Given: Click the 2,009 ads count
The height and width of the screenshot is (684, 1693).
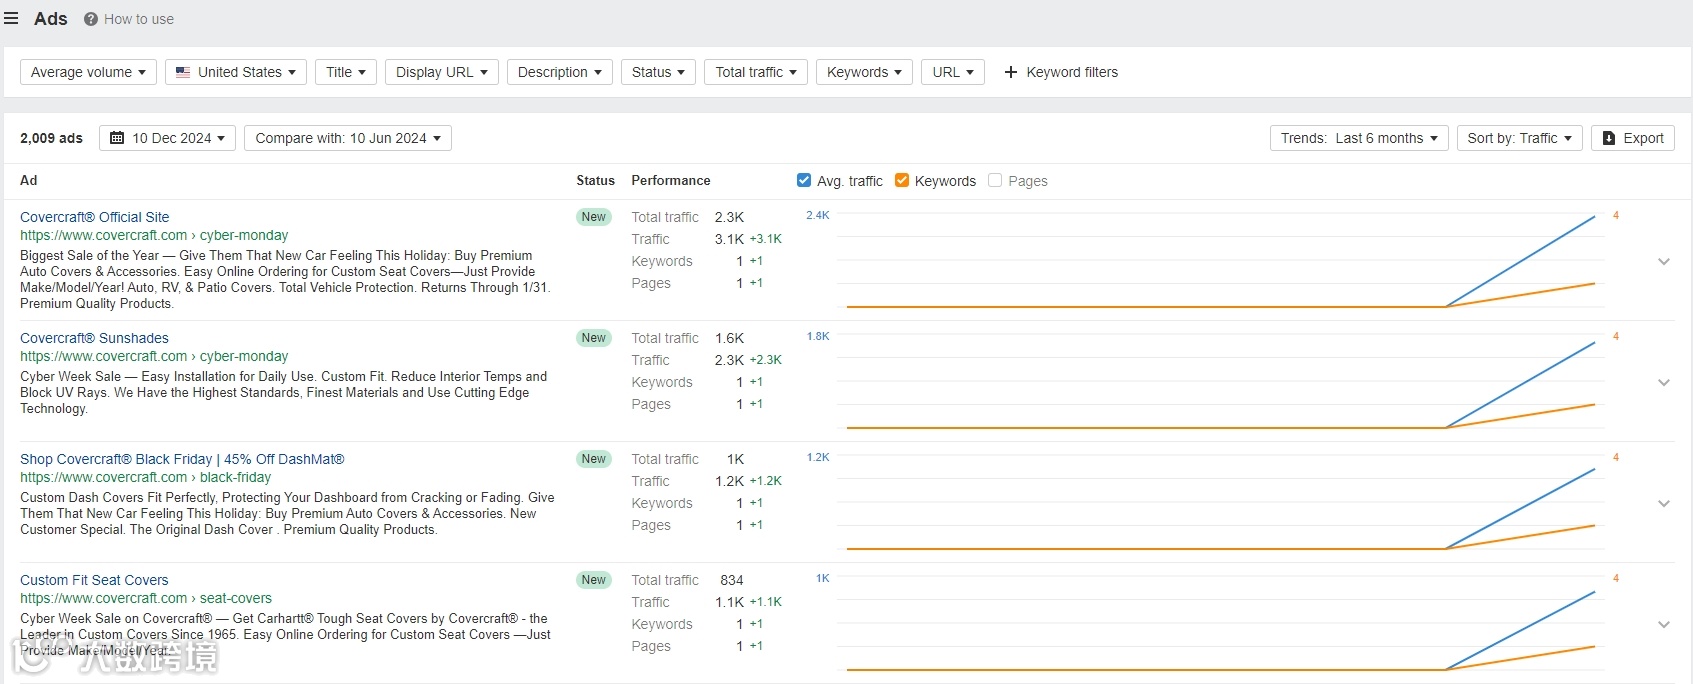Looking at the screenshot, I should pyautogui.click(x=51, y=138).
